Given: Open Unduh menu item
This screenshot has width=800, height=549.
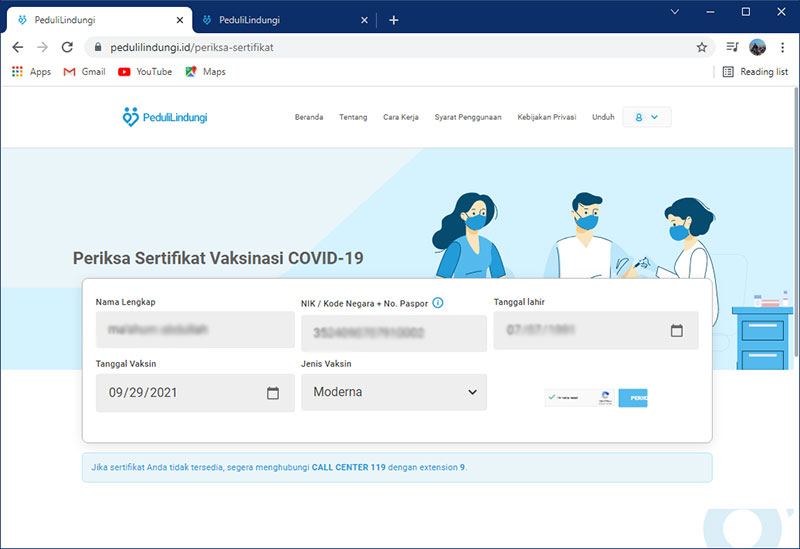Looking at the screenshot, I should coord(603,117).
